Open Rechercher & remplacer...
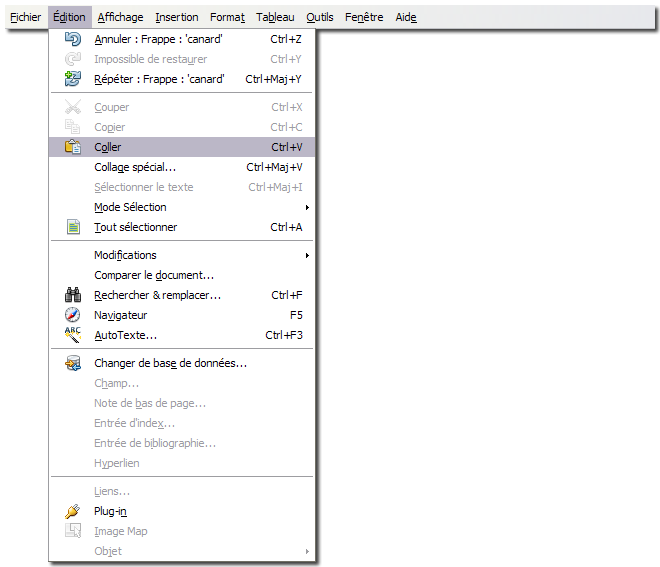Screen dimensions: 660x567 pyautogui.click(x=182, y=295)
